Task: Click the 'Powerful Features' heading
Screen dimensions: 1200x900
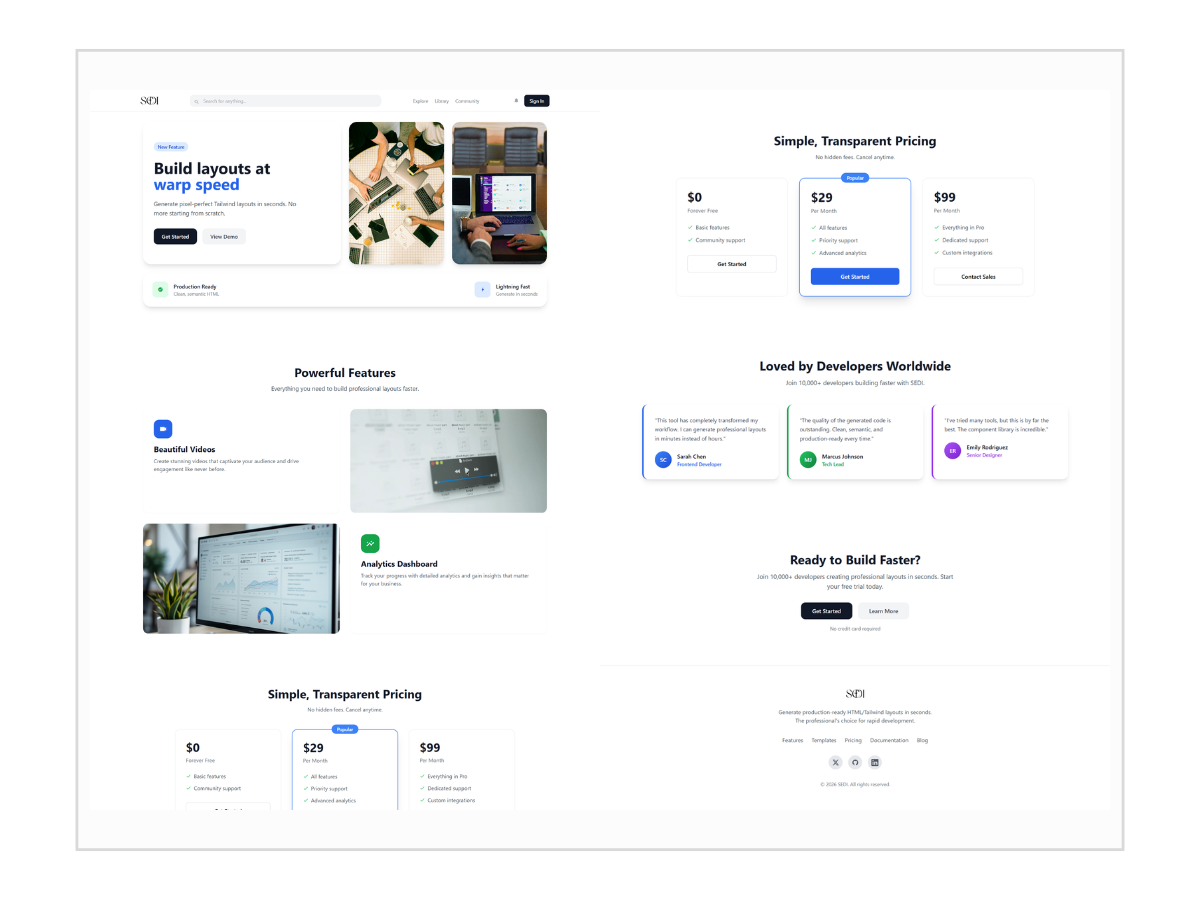Action: pos(345,373)
